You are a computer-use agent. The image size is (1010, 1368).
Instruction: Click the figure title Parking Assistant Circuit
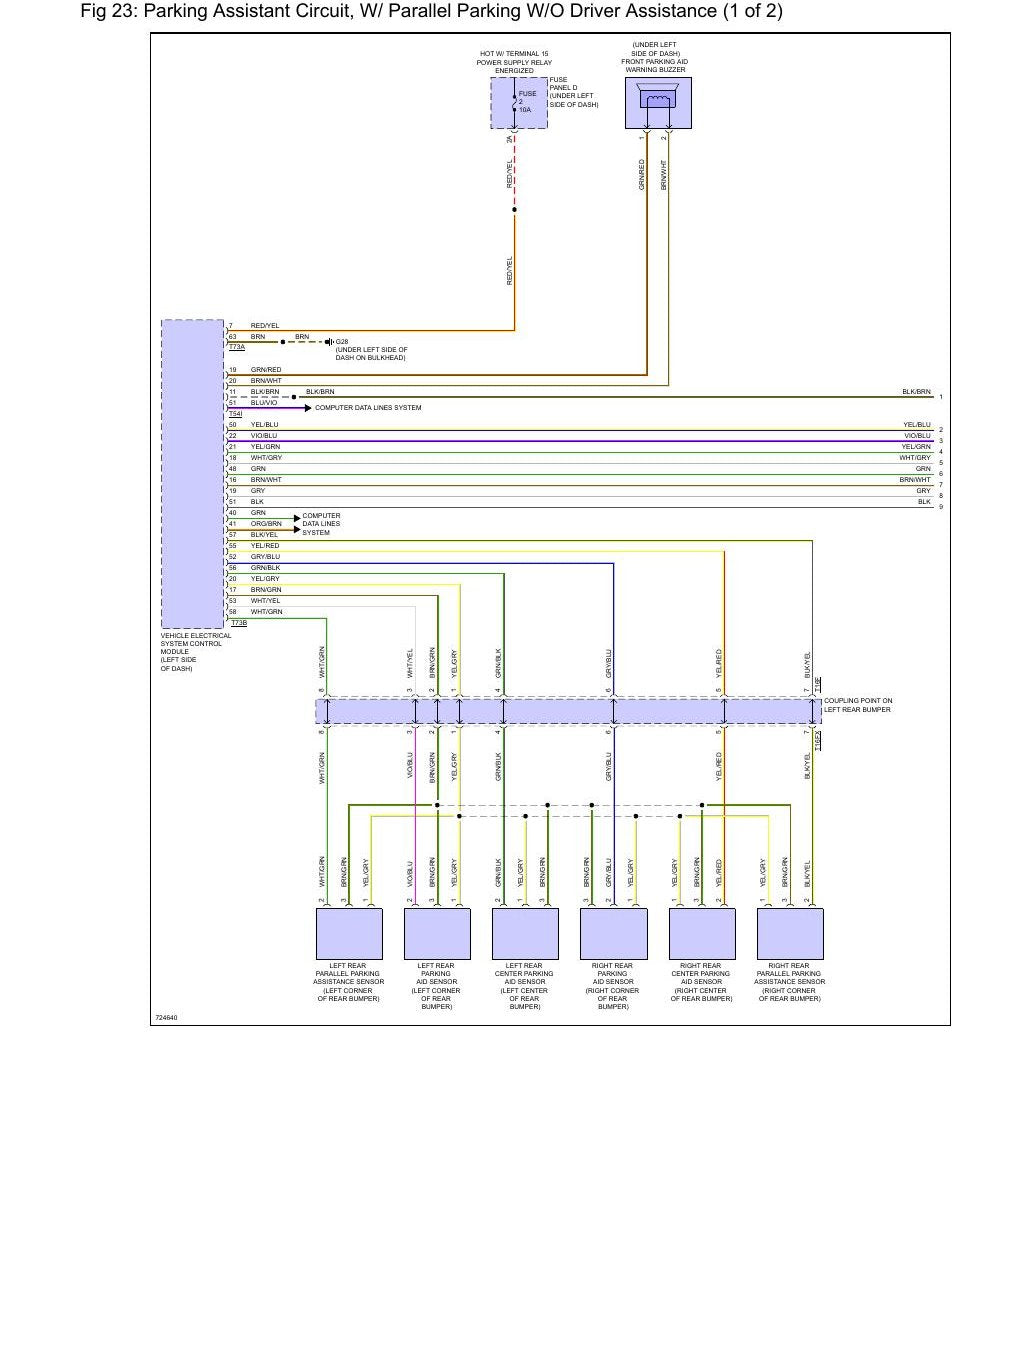430,11
